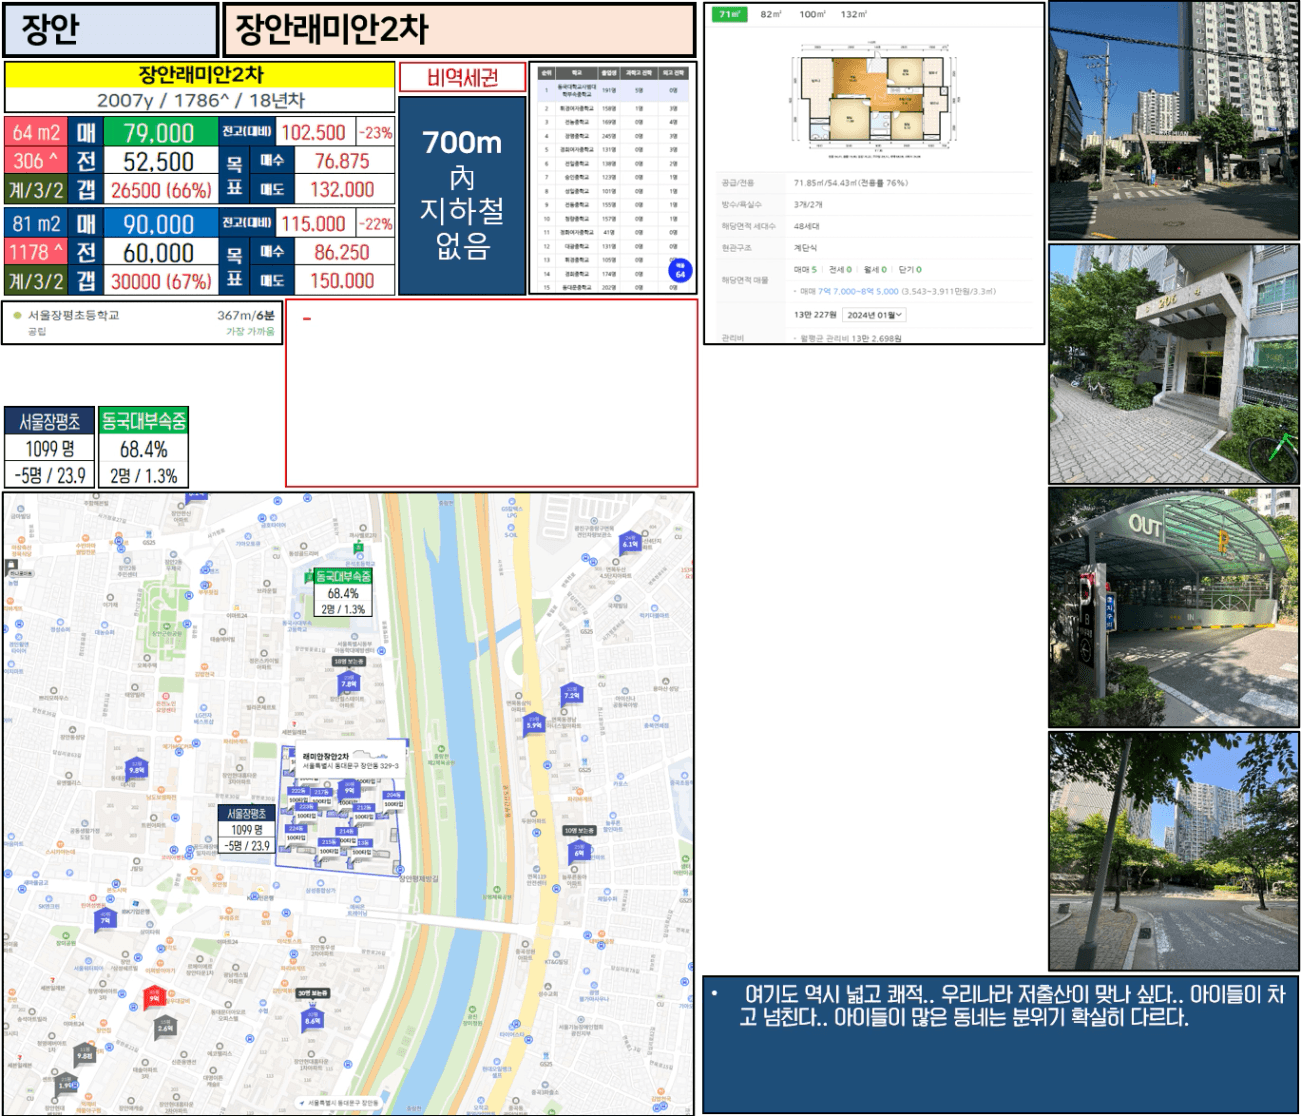Open the 100㎡ area tab
The image size is (1301, 1116).
812,14
